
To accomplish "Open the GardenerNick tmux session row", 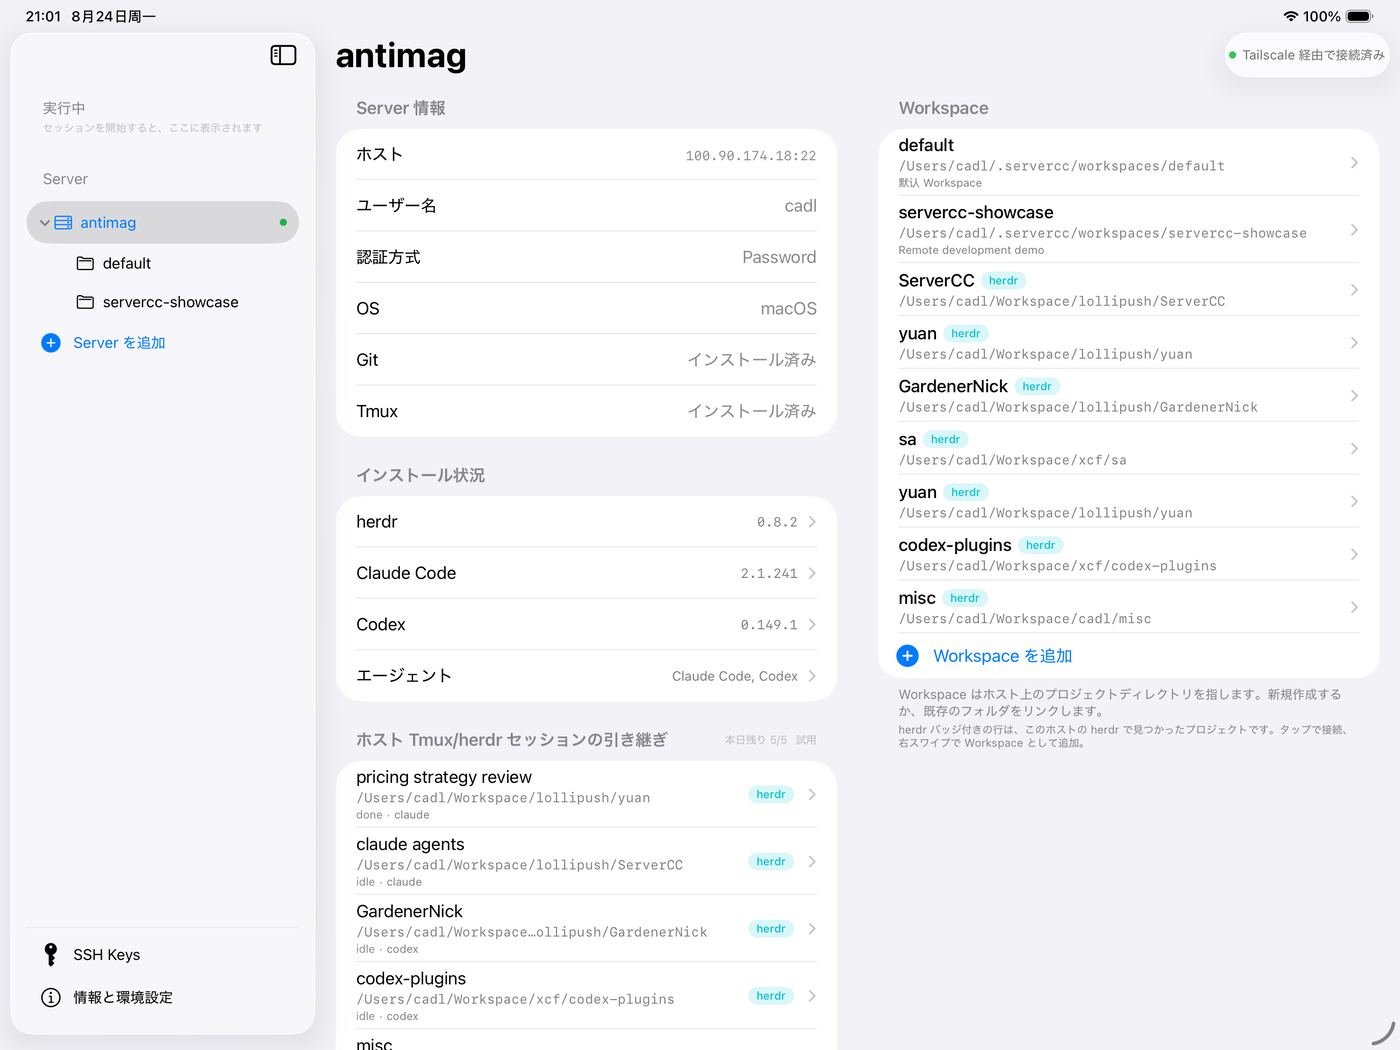I will 586,929.
